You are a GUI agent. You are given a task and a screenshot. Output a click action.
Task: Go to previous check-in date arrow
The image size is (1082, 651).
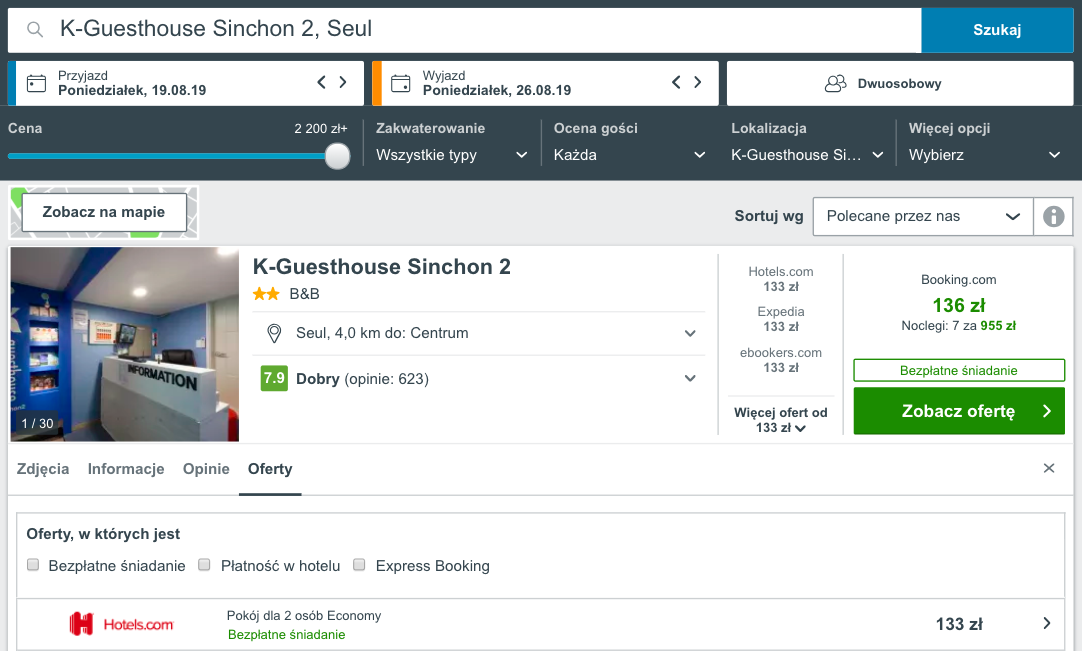pos(322,82)
